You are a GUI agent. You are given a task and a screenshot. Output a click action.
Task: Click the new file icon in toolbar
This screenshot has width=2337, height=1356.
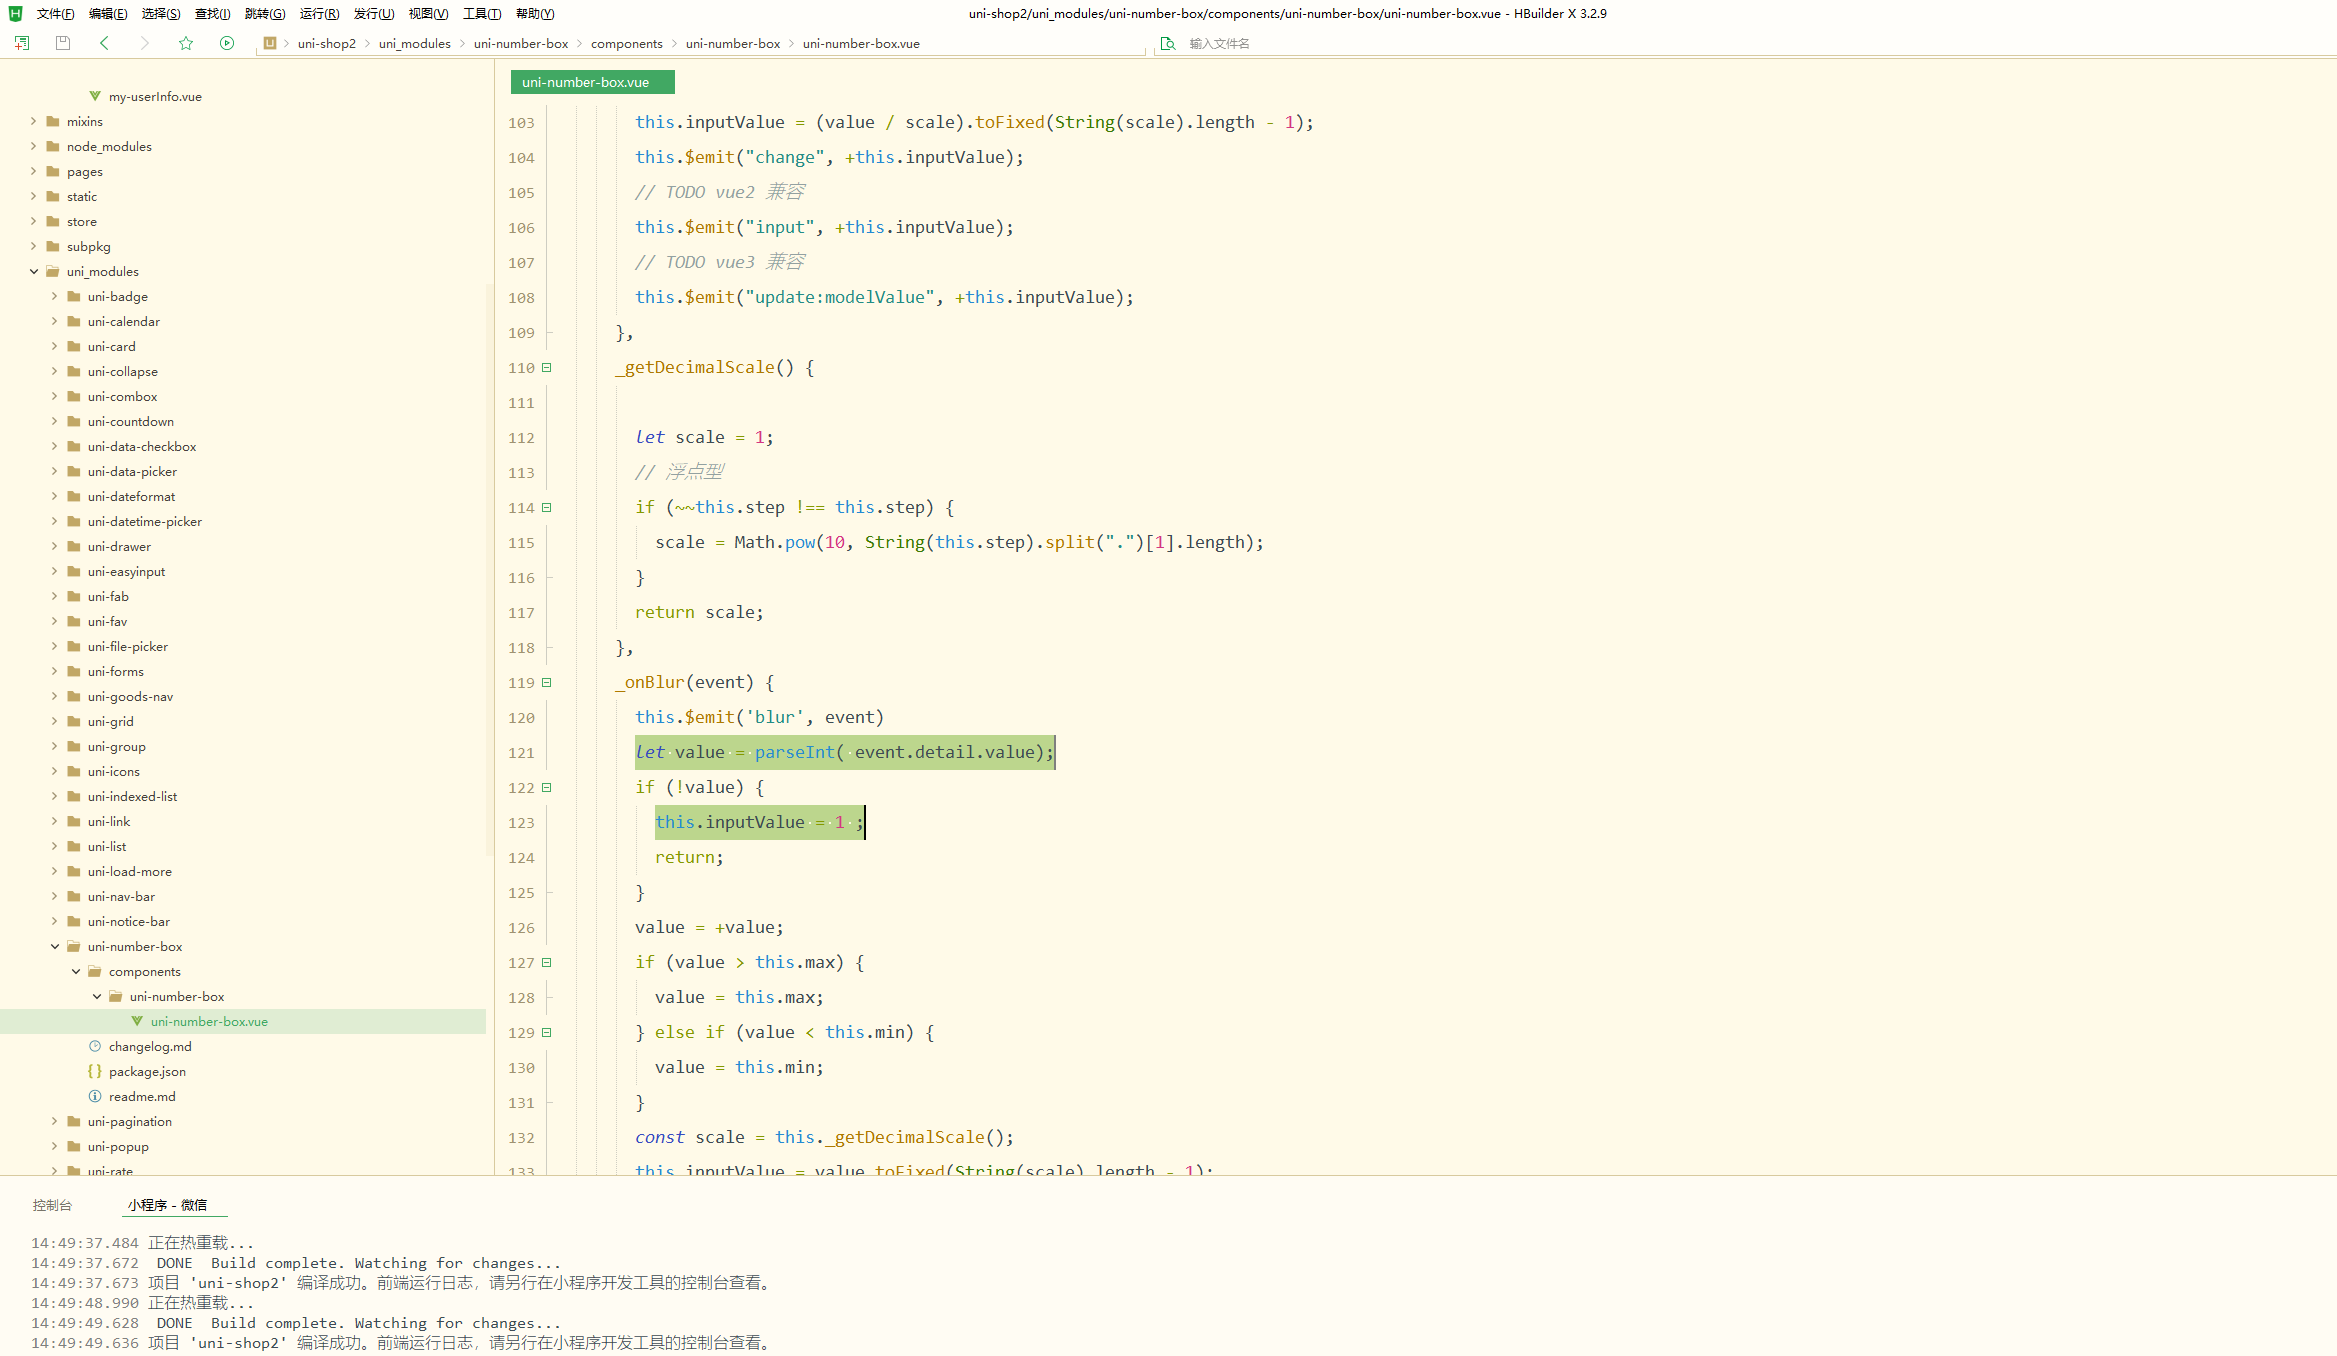[22, 43]
